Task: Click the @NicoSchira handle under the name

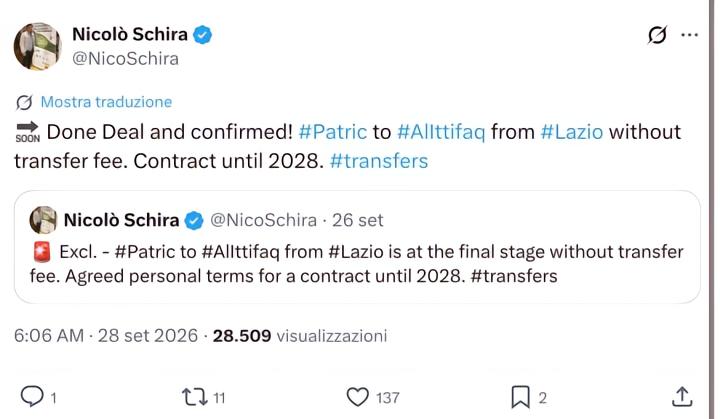Action: pos(125,59)
